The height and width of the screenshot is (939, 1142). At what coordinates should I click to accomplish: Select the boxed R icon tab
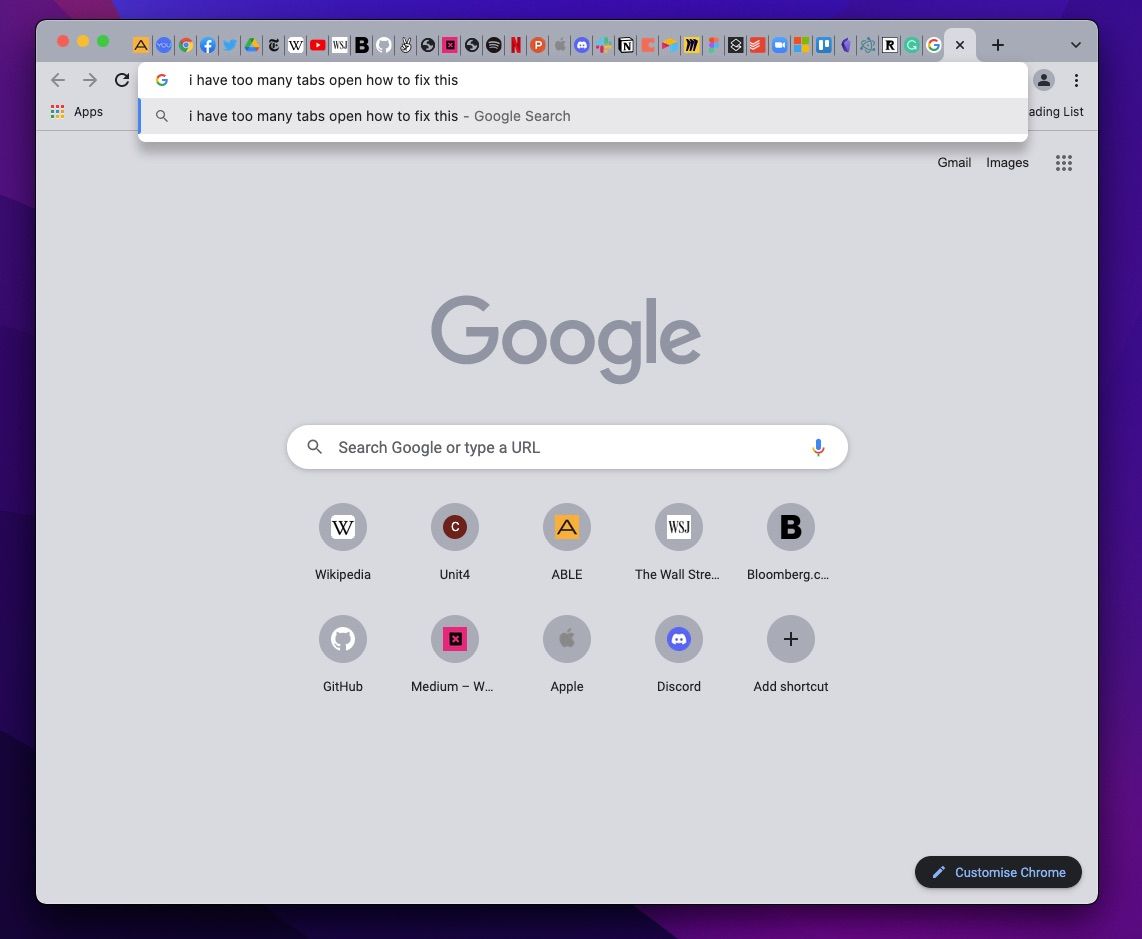point(889,45)
